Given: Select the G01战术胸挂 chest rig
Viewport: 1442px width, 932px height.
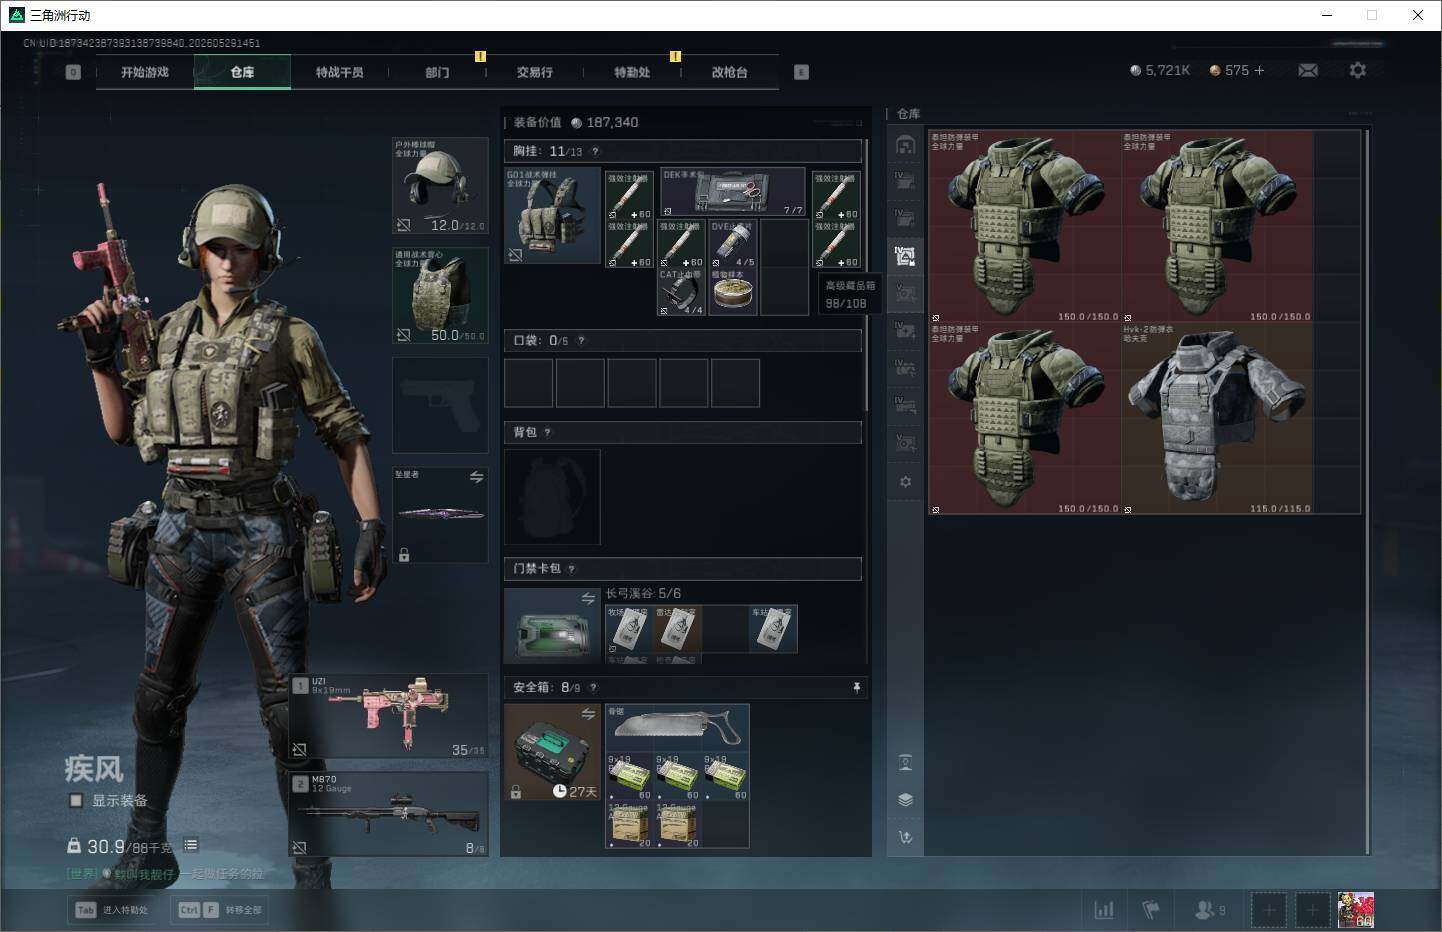Looking at the screenshot, I should (x=552, y=215).
